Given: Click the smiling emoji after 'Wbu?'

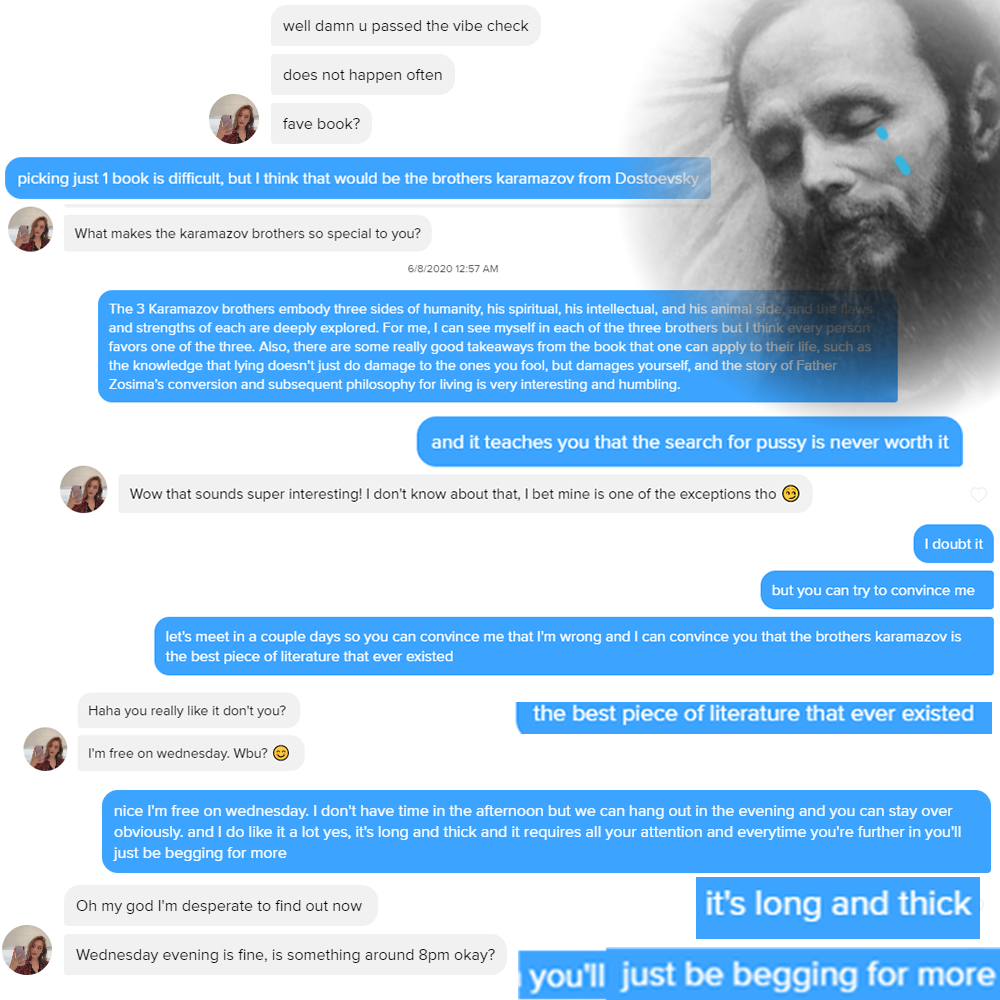Looking at the screenshot, I should click(x=281, y=753).
